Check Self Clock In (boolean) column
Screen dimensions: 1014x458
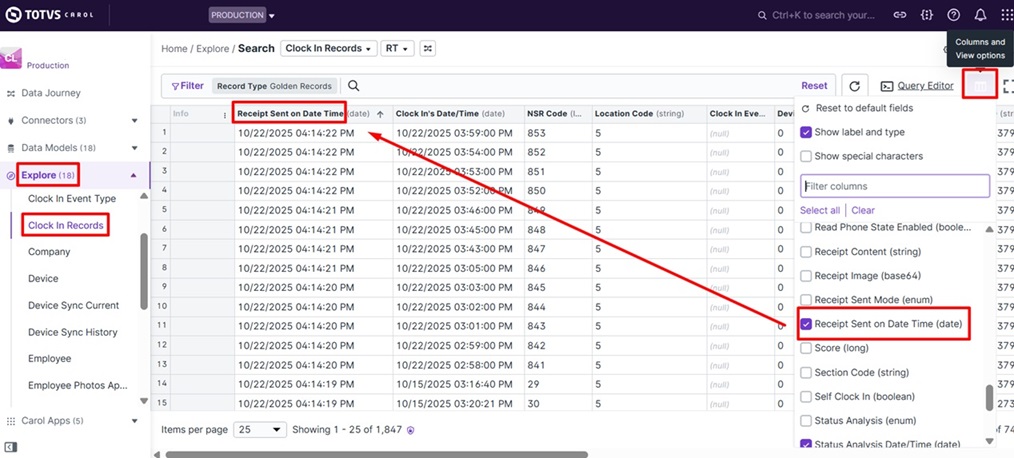click(x=806, y=397)
